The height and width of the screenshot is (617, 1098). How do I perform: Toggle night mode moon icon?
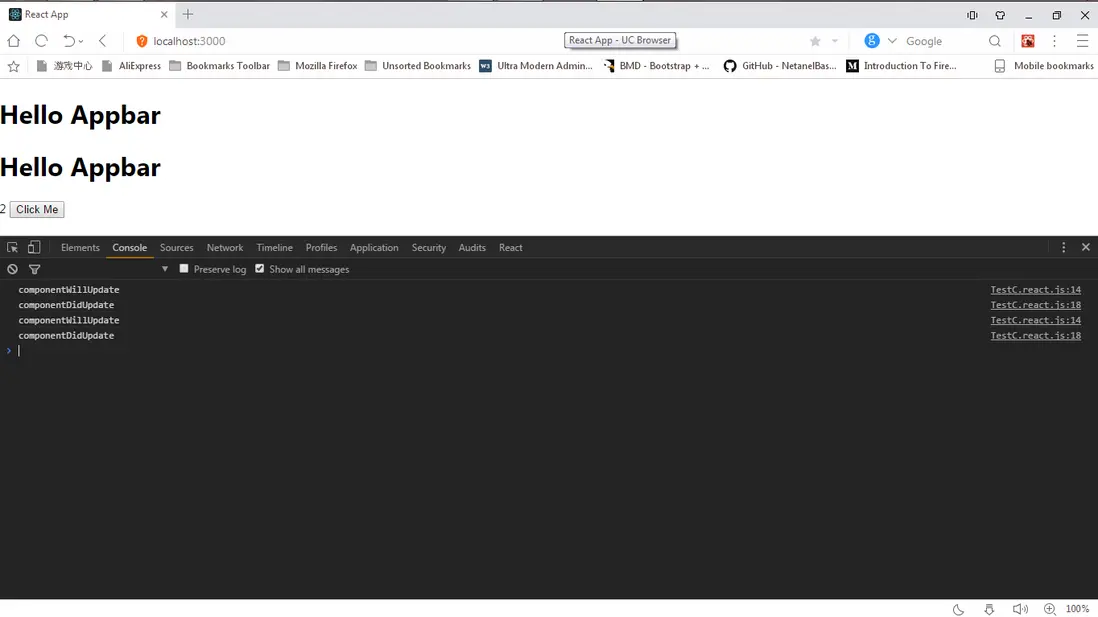(959, 609)
